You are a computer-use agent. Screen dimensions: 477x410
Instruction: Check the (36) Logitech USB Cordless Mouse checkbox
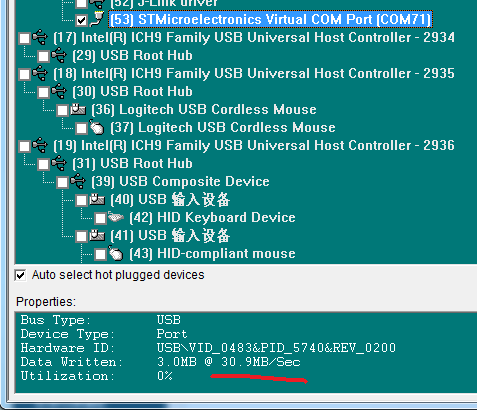click(63, 110)
